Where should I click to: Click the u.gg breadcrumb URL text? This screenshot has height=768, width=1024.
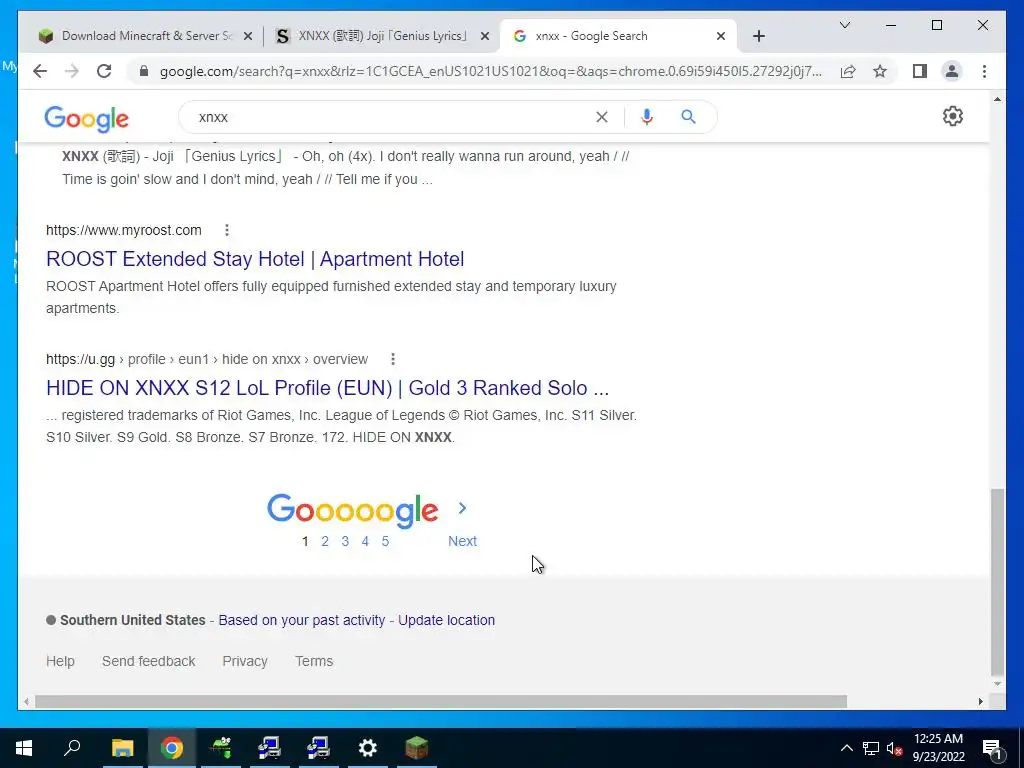(207, 359)
